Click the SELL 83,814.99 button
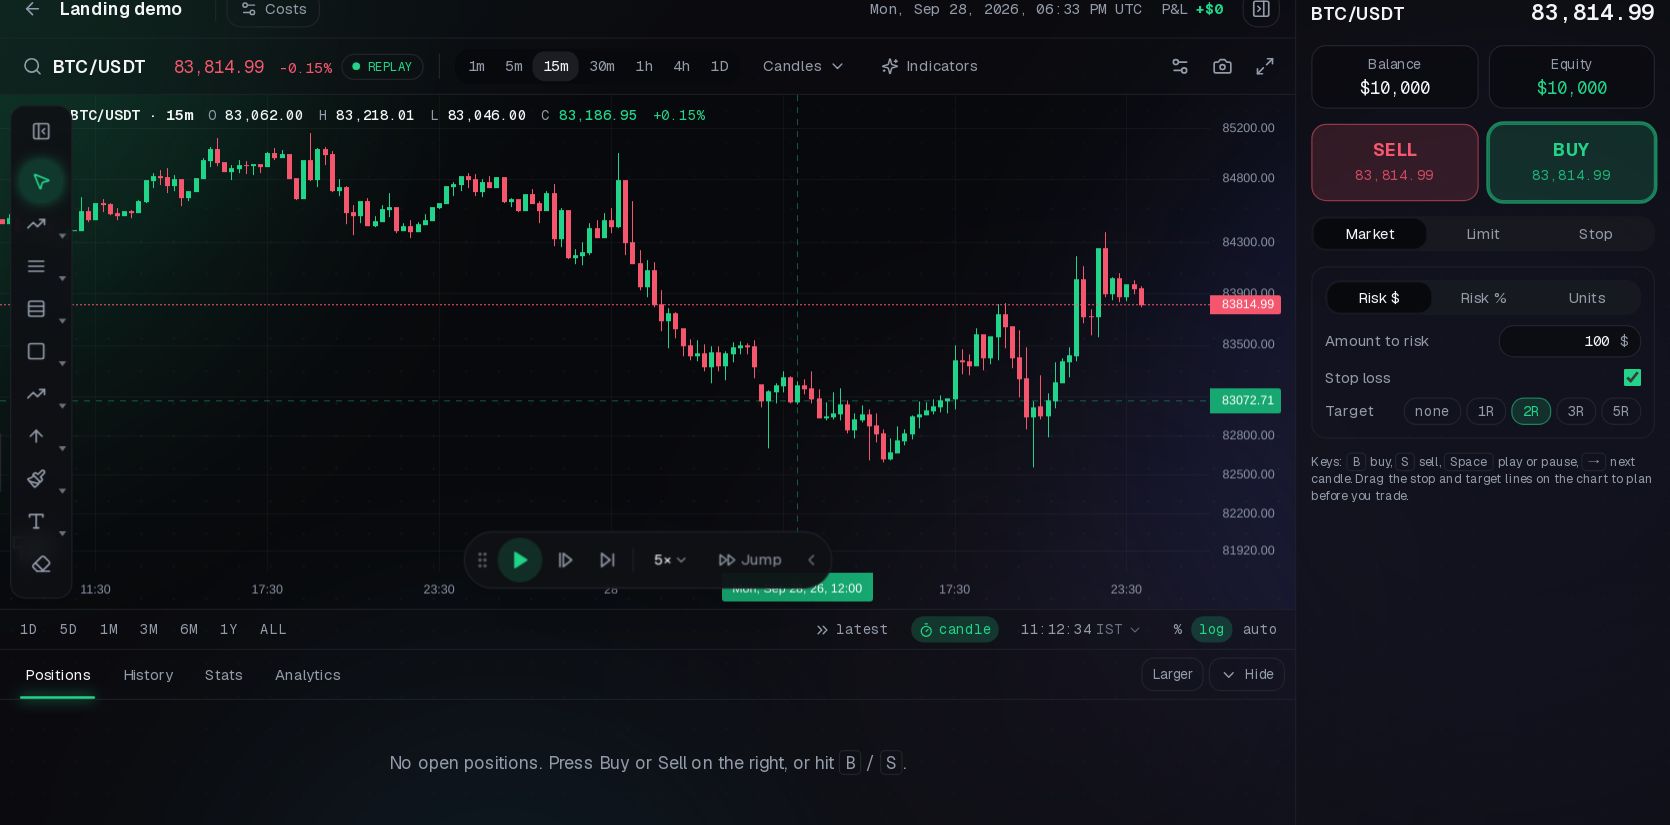Viewport: 1670px width, 825px height. [1394, 162]
